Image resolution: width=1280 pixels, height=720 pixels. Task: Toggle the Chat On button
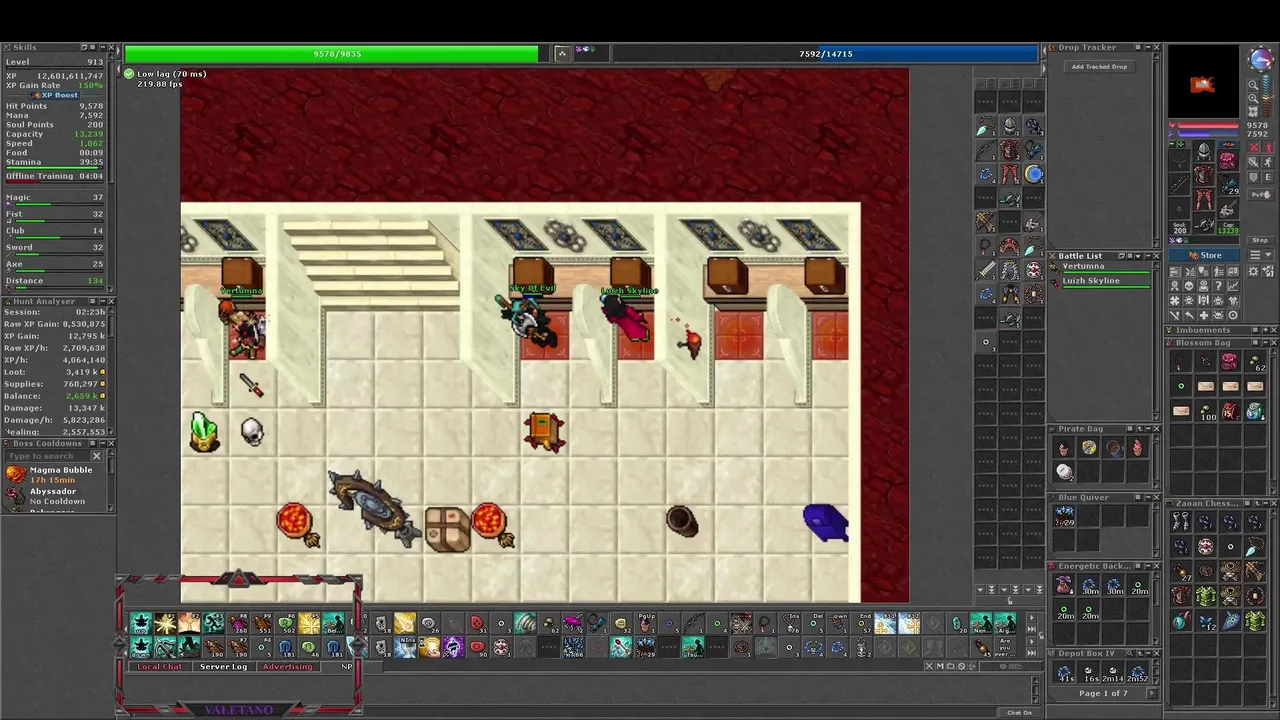1020,712
